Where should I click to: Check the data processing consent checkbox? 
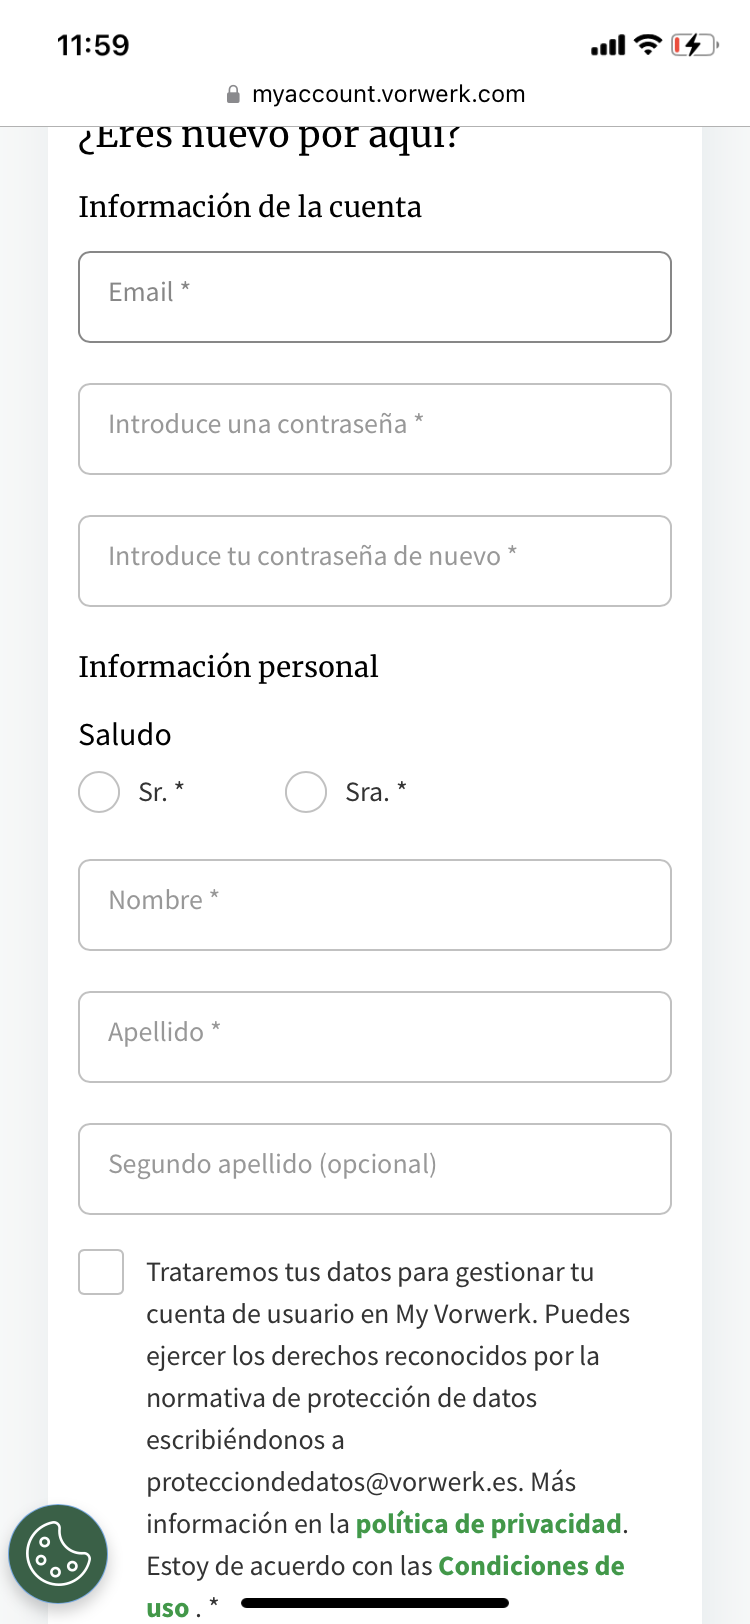[101, 1272]
